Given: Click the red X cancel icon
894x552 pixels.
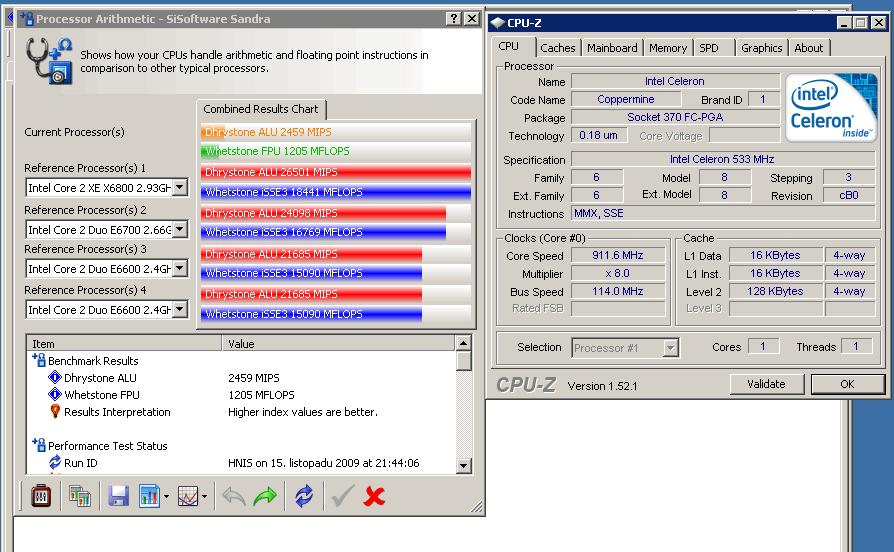Looking at the screenshot, I should pyautogui.click(x=375, y=496).
